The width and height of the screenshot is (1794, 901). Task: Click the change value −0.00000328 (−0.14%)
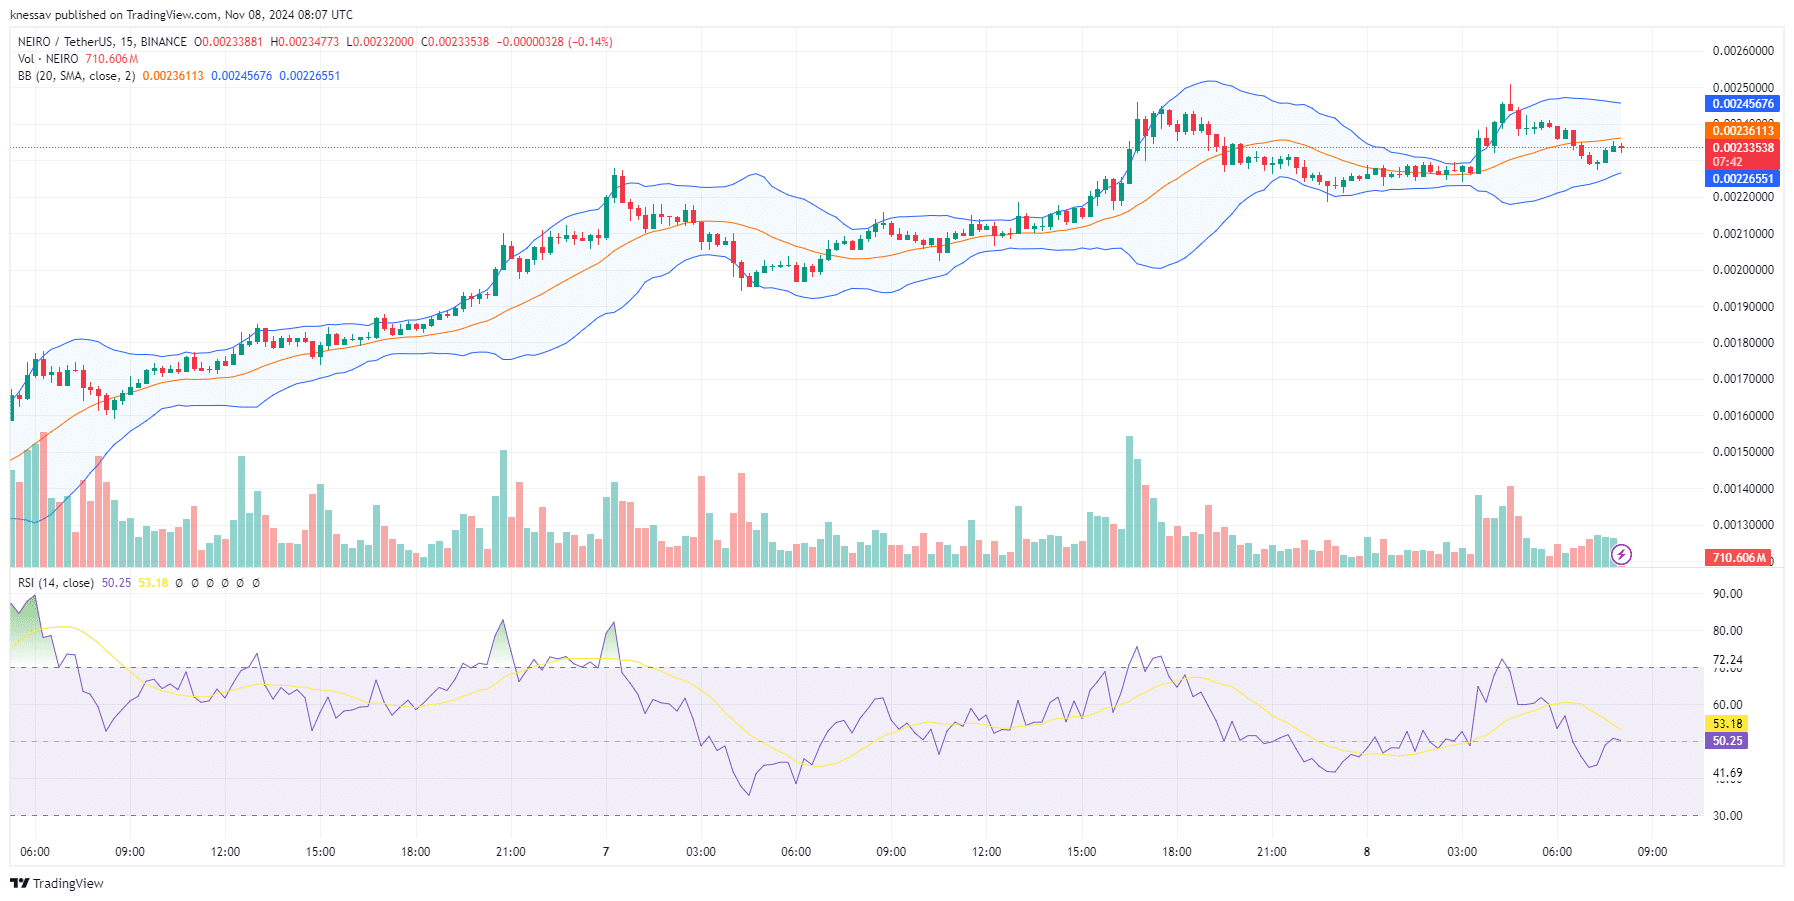[x=555, y=42]
